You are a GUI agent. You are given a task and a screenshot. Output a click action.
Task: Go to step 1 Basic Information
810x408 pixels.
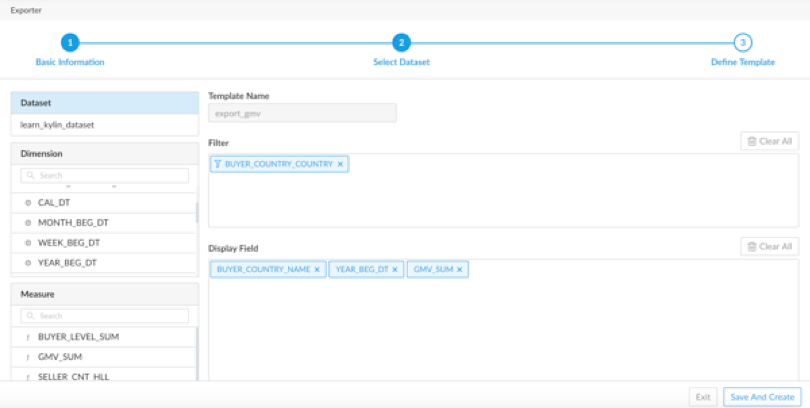click(x=70, y=43)
